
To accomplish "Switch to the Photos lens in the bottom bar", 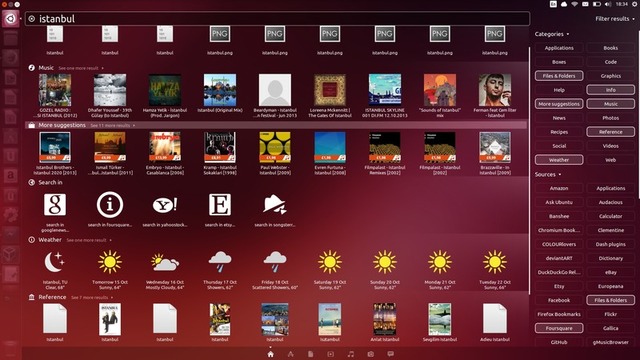I will pyautogui.click(x=371, y=354).
